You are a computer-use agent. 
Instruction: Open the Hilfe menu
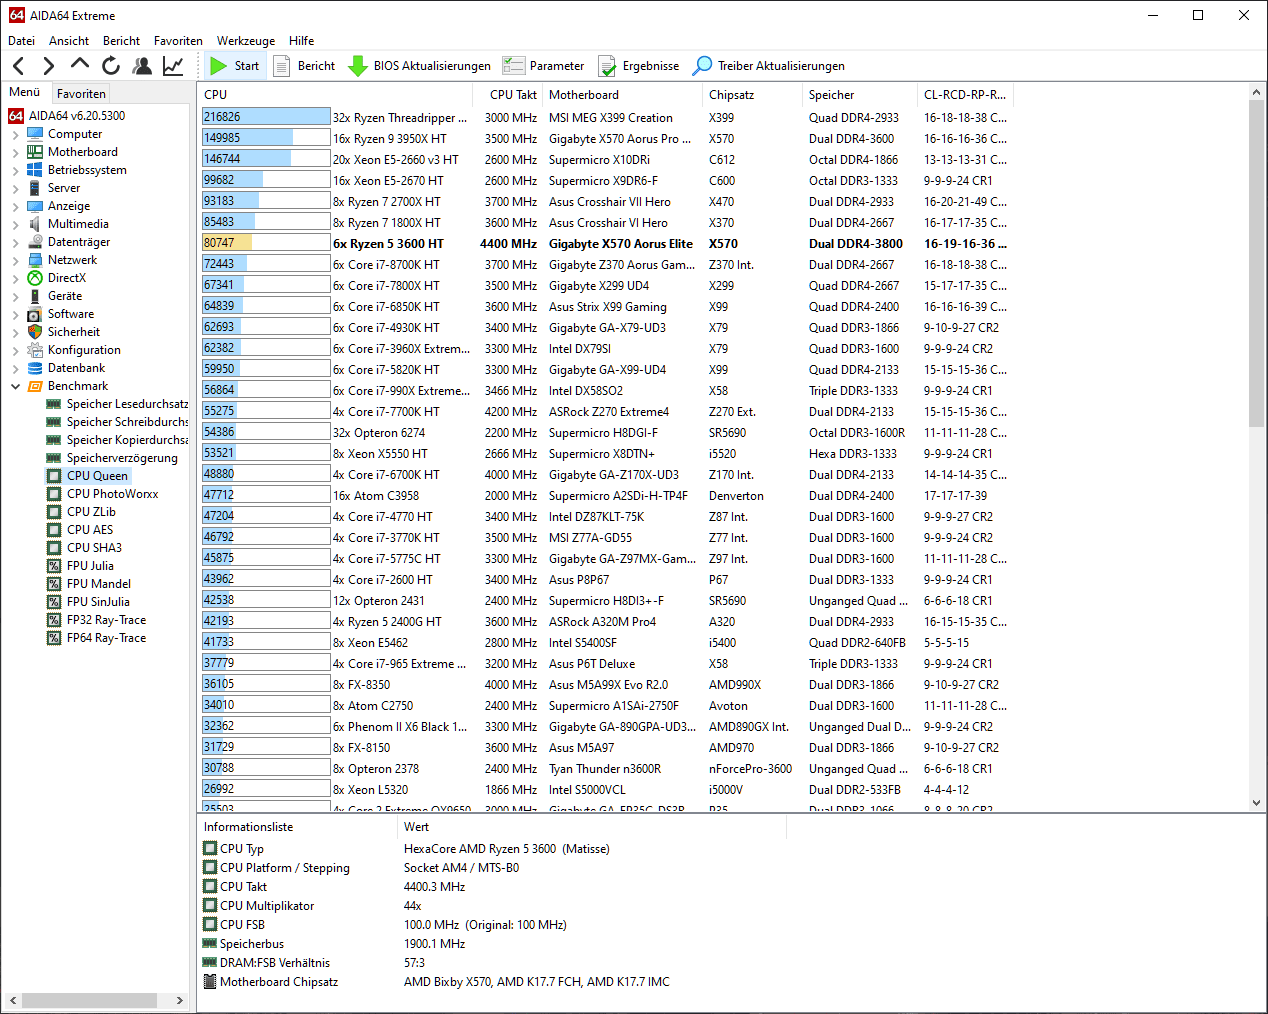point(301,41)
